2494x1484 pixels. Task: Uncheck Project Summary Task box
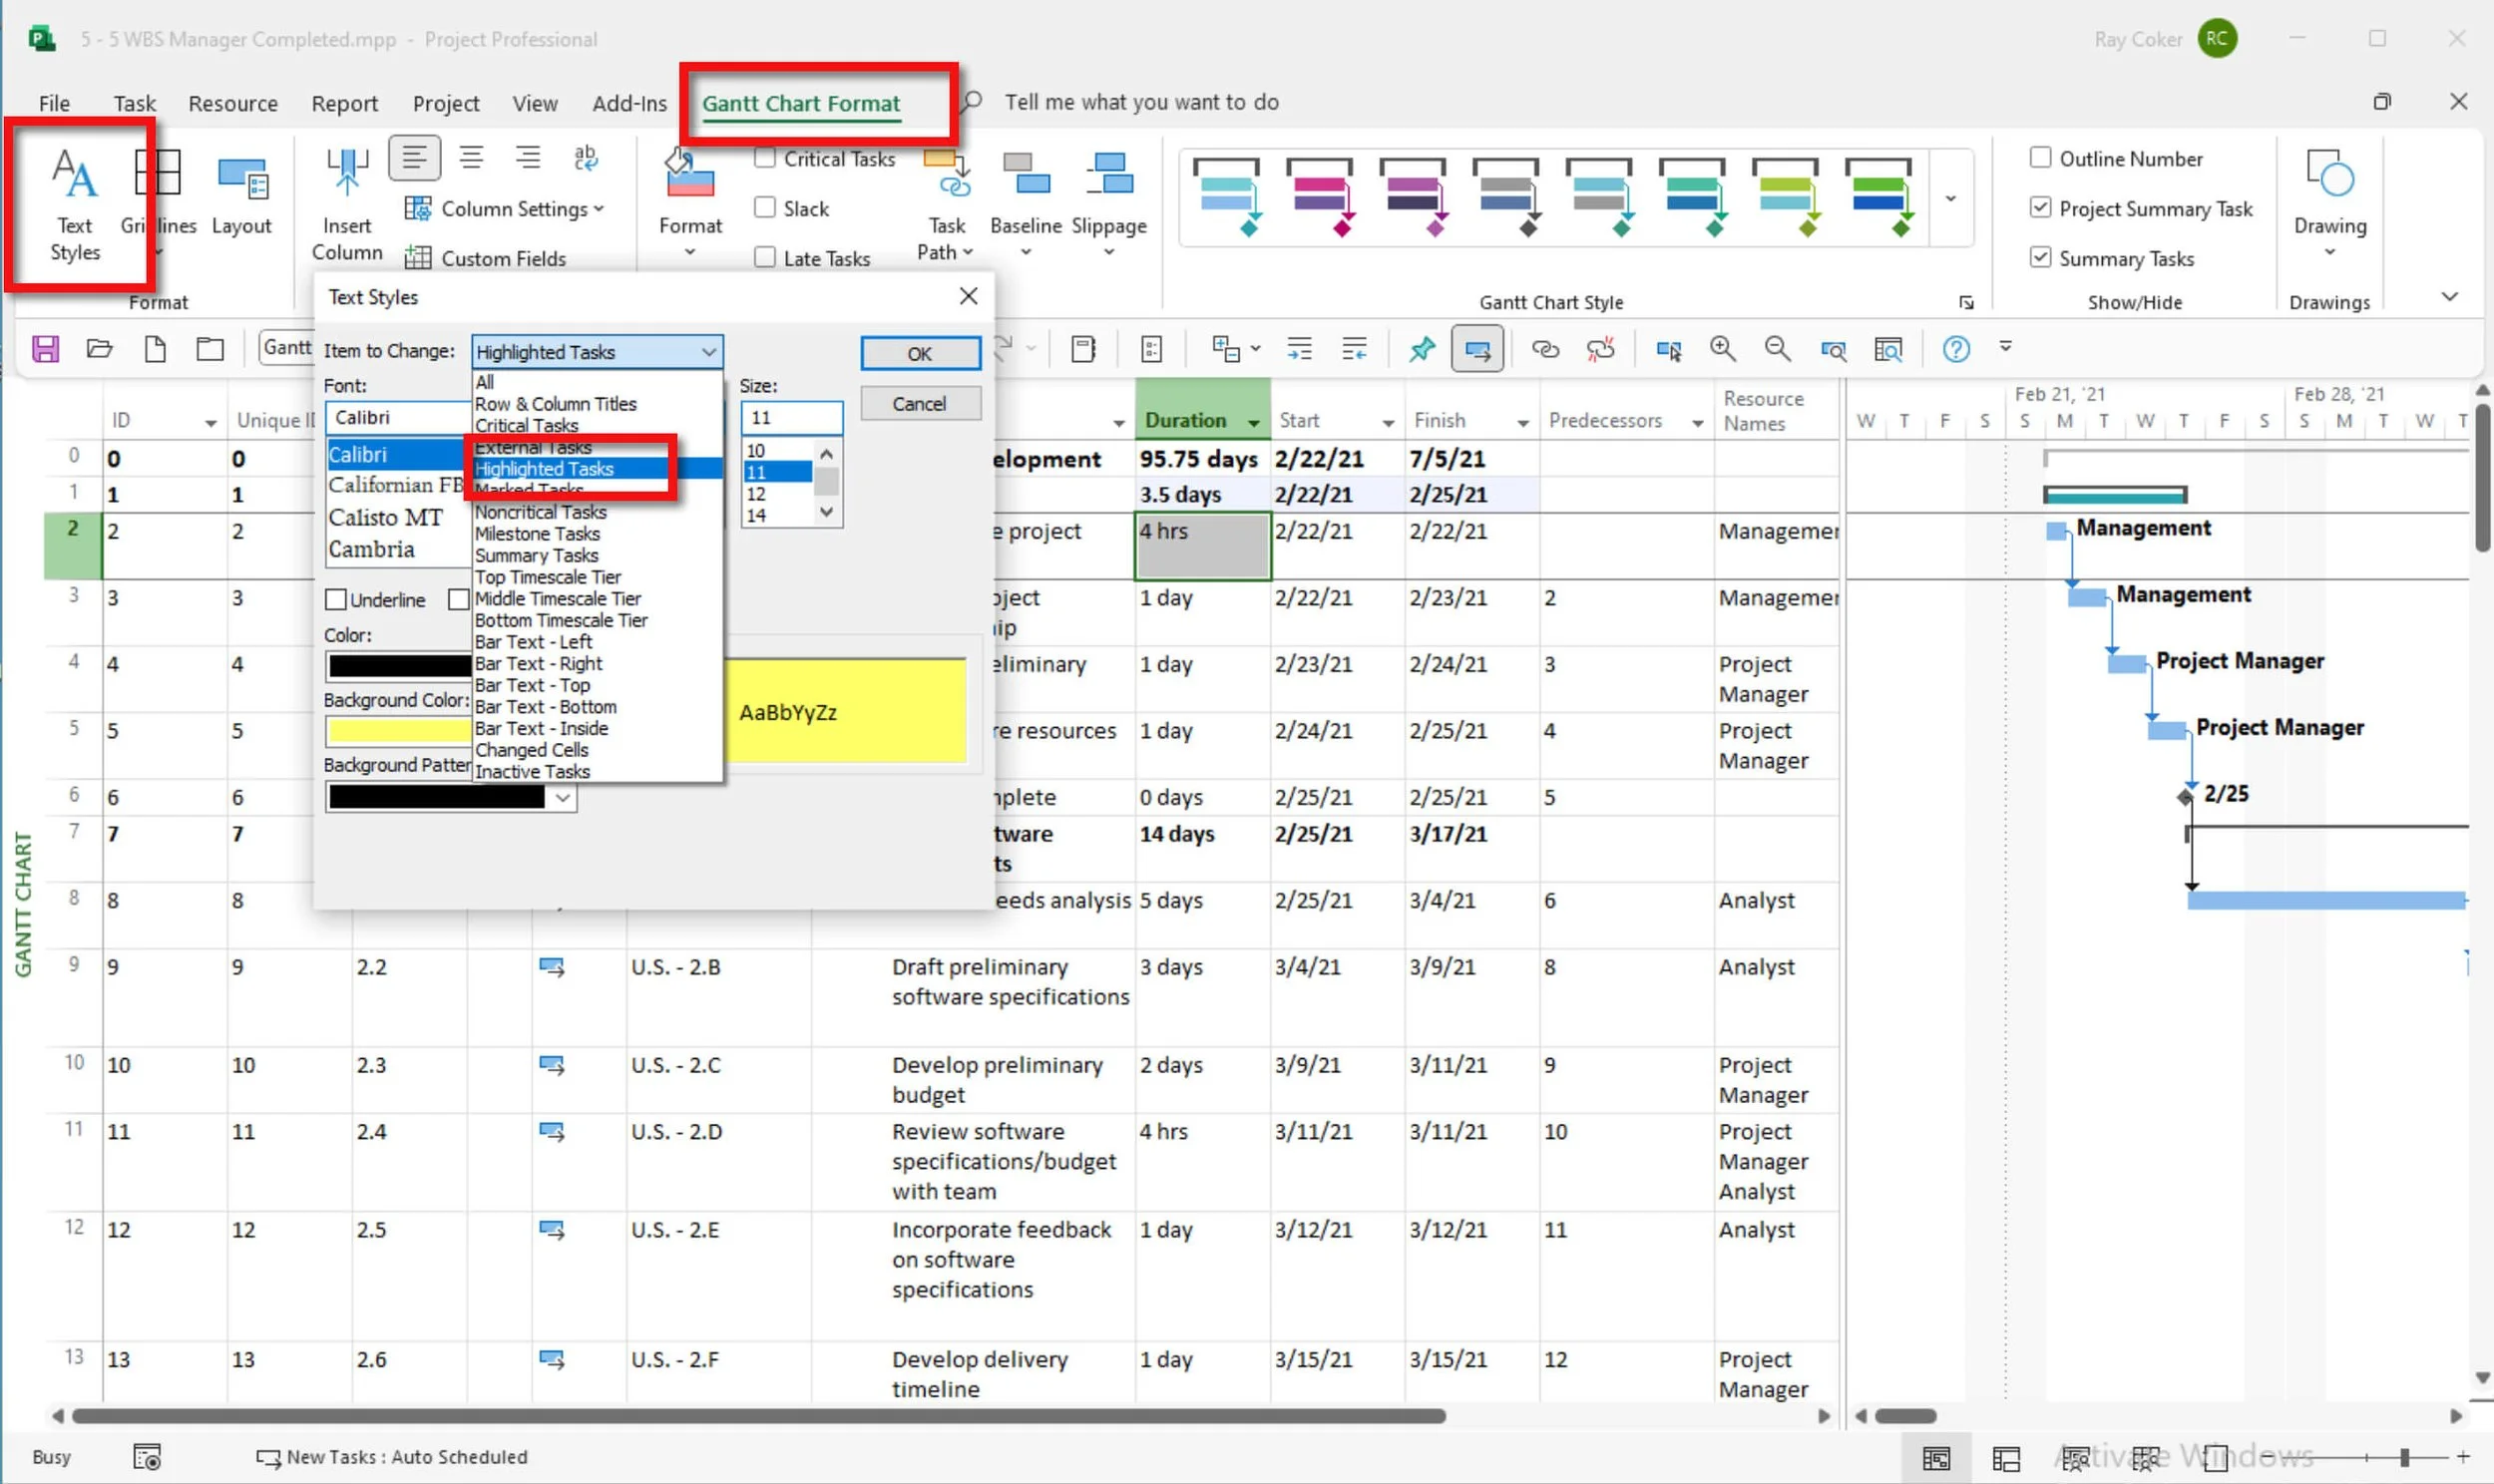(x=2040, y=208)
